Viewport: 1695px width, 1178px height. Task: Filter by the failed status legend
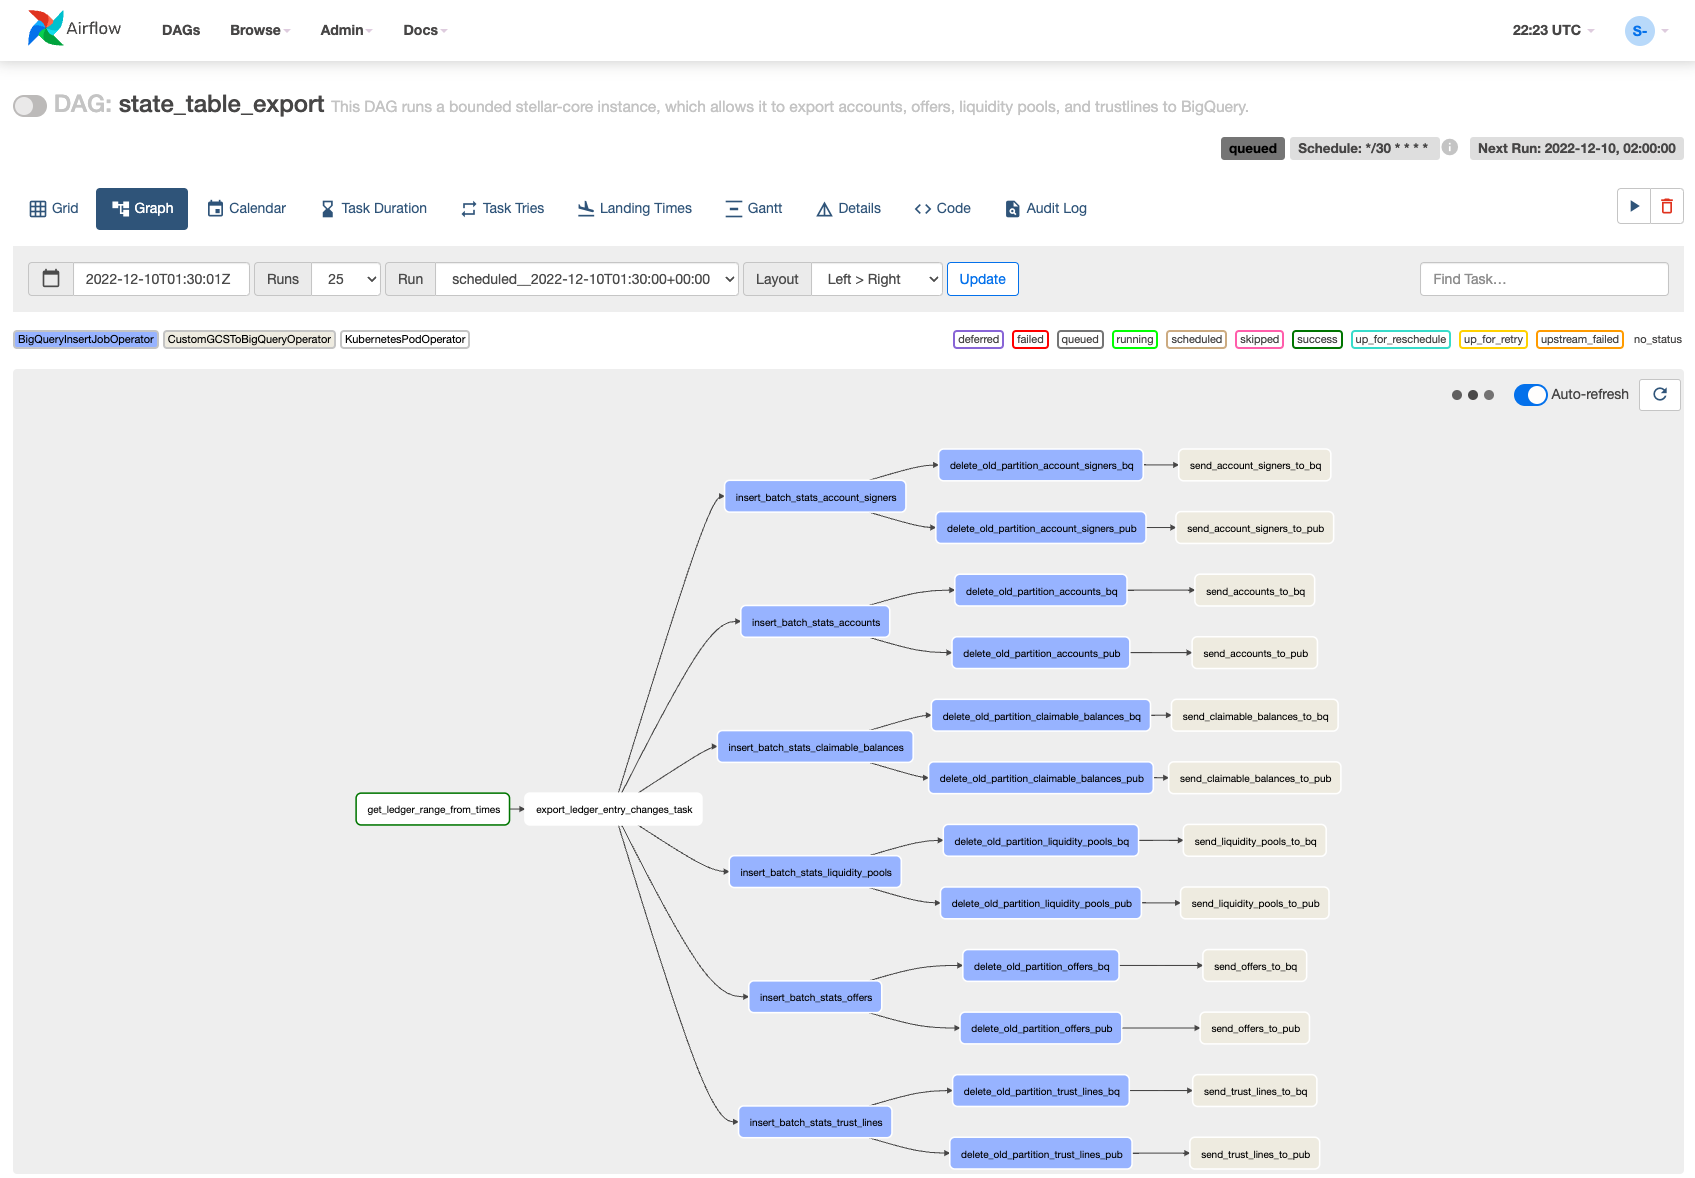pos(1030,340)
